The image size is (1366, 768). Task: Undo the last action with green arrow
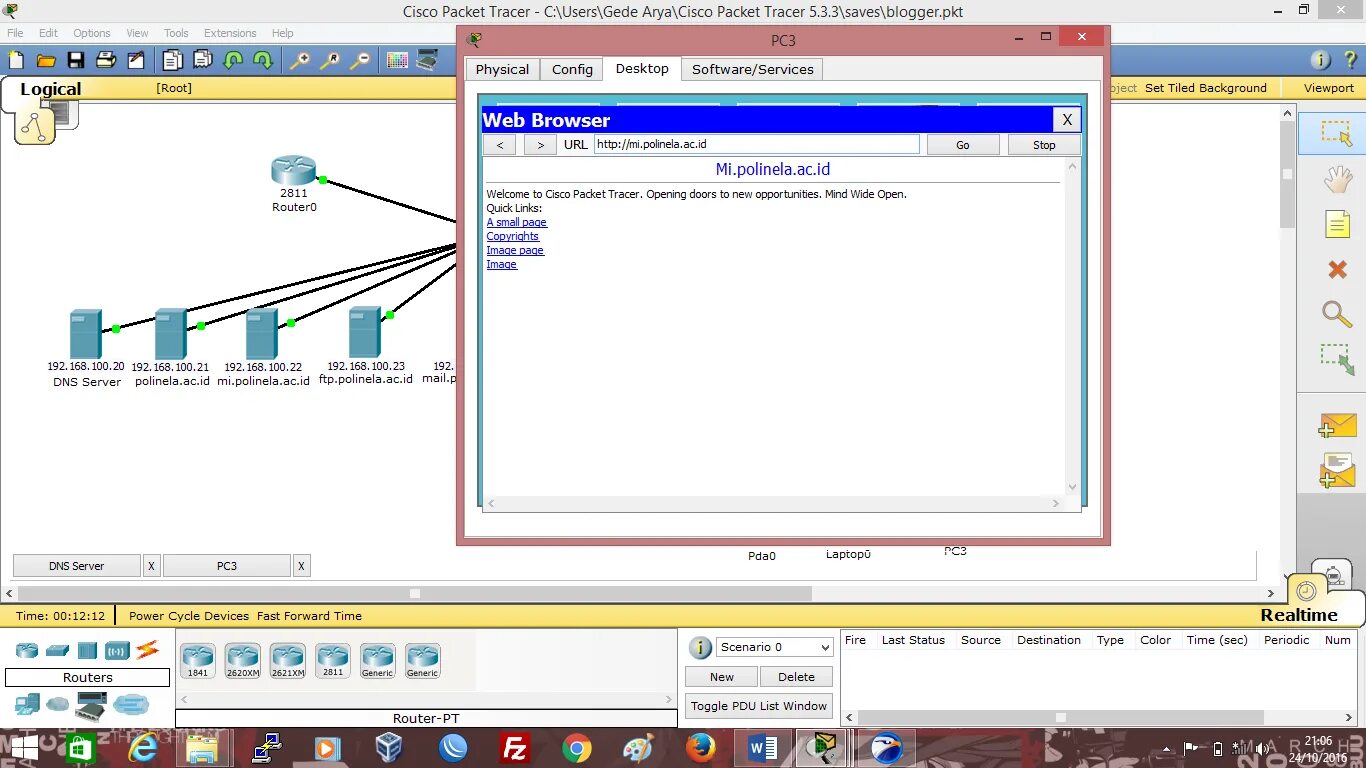(233, 60)
